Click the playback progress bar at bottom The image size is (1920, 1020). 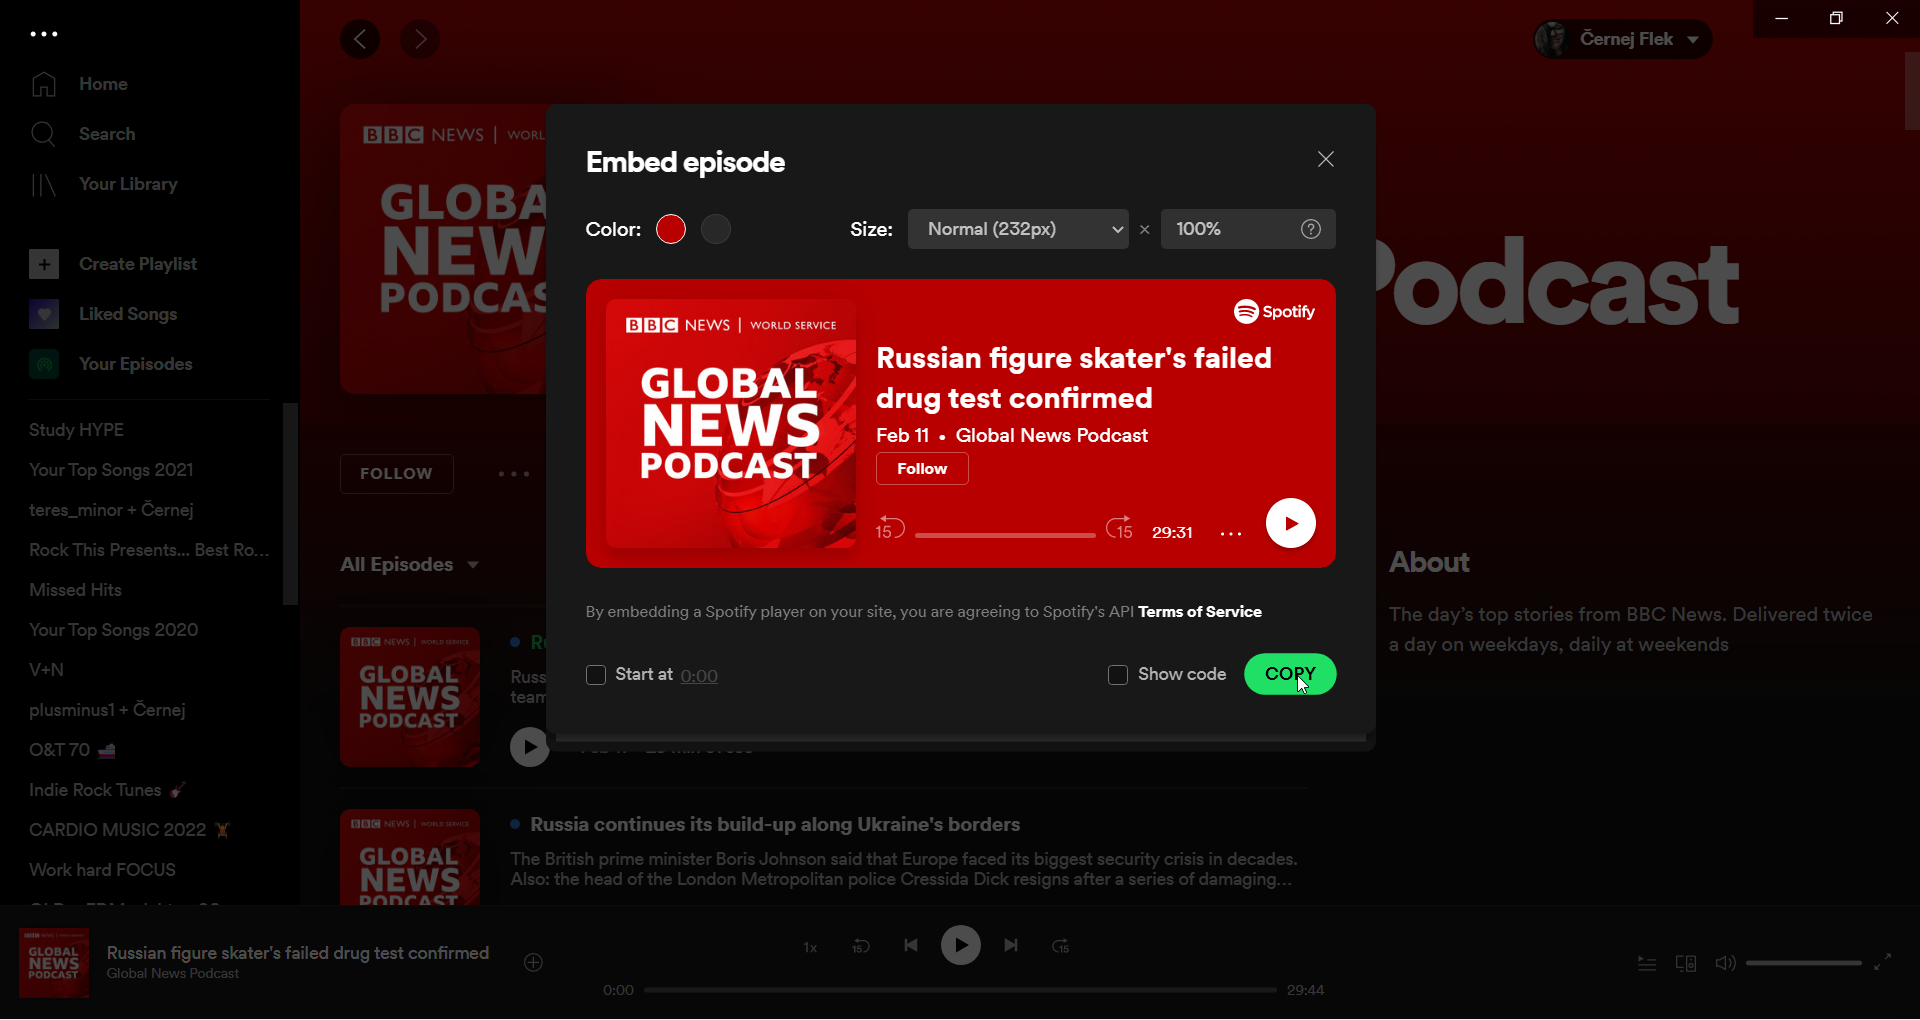(960, 989)
